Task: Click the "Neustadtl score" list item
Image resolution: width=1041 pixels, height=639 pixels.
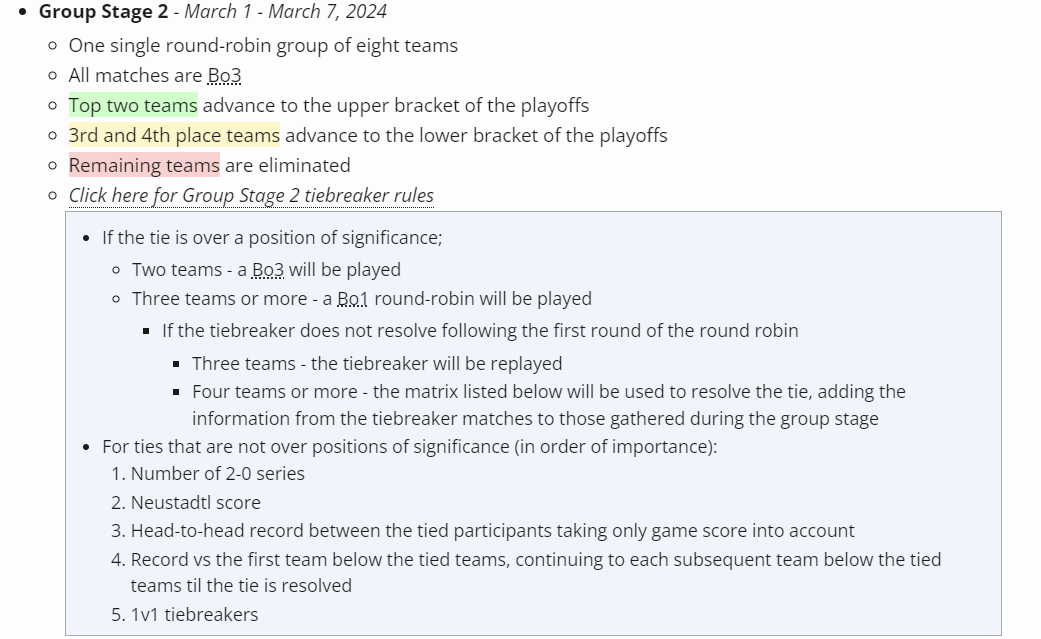Action: tap(195, 502)
